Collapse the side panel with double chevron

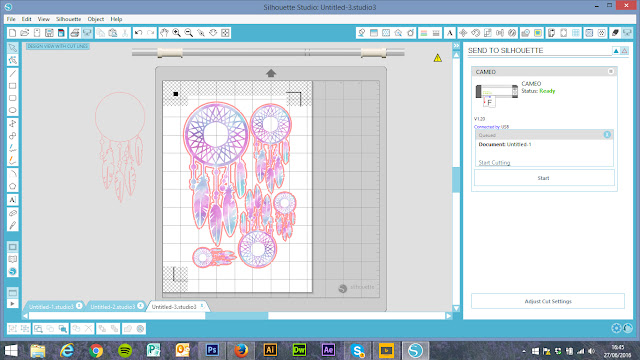(456, 46)
